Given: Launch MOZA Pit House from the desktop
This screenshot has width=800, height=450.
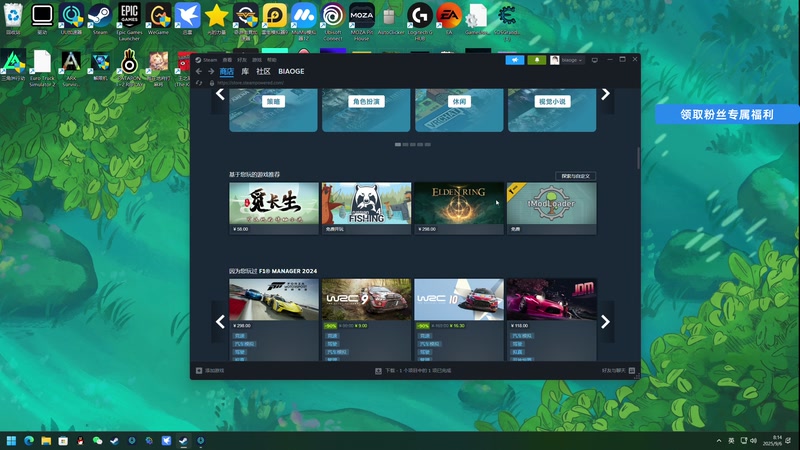Looking at the screenshot, I should coord(362,21).
